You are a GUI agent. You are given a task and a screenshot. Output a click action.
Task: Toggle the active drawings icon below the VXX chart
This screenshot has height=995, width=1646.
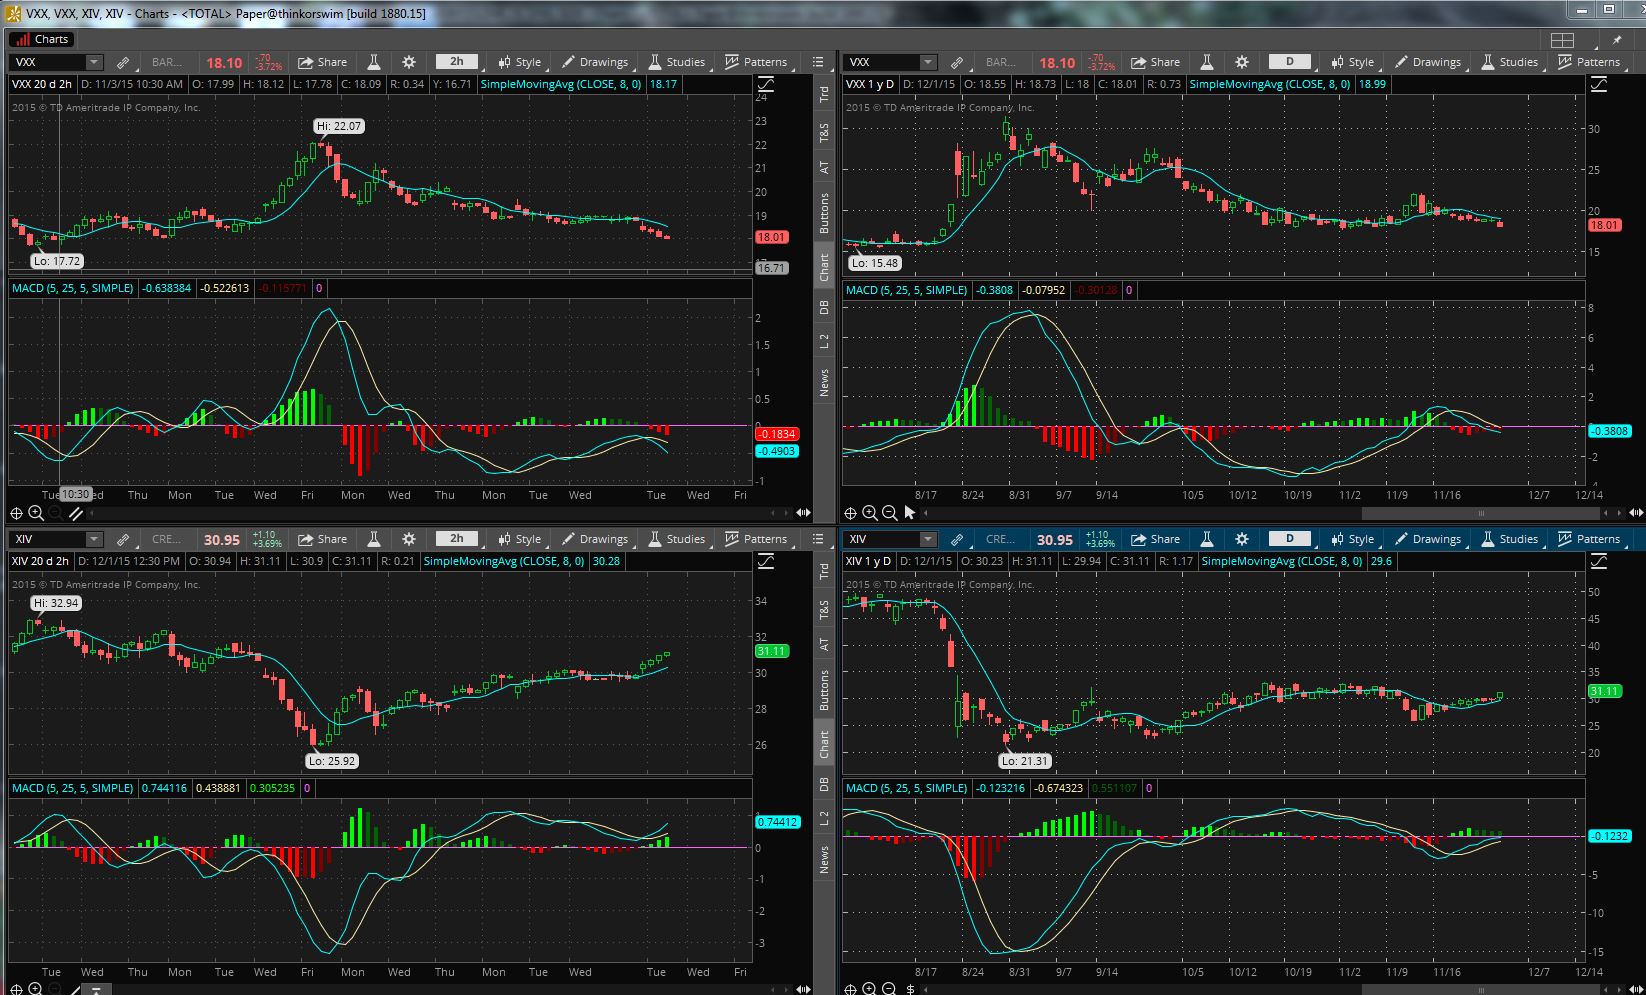76,513
